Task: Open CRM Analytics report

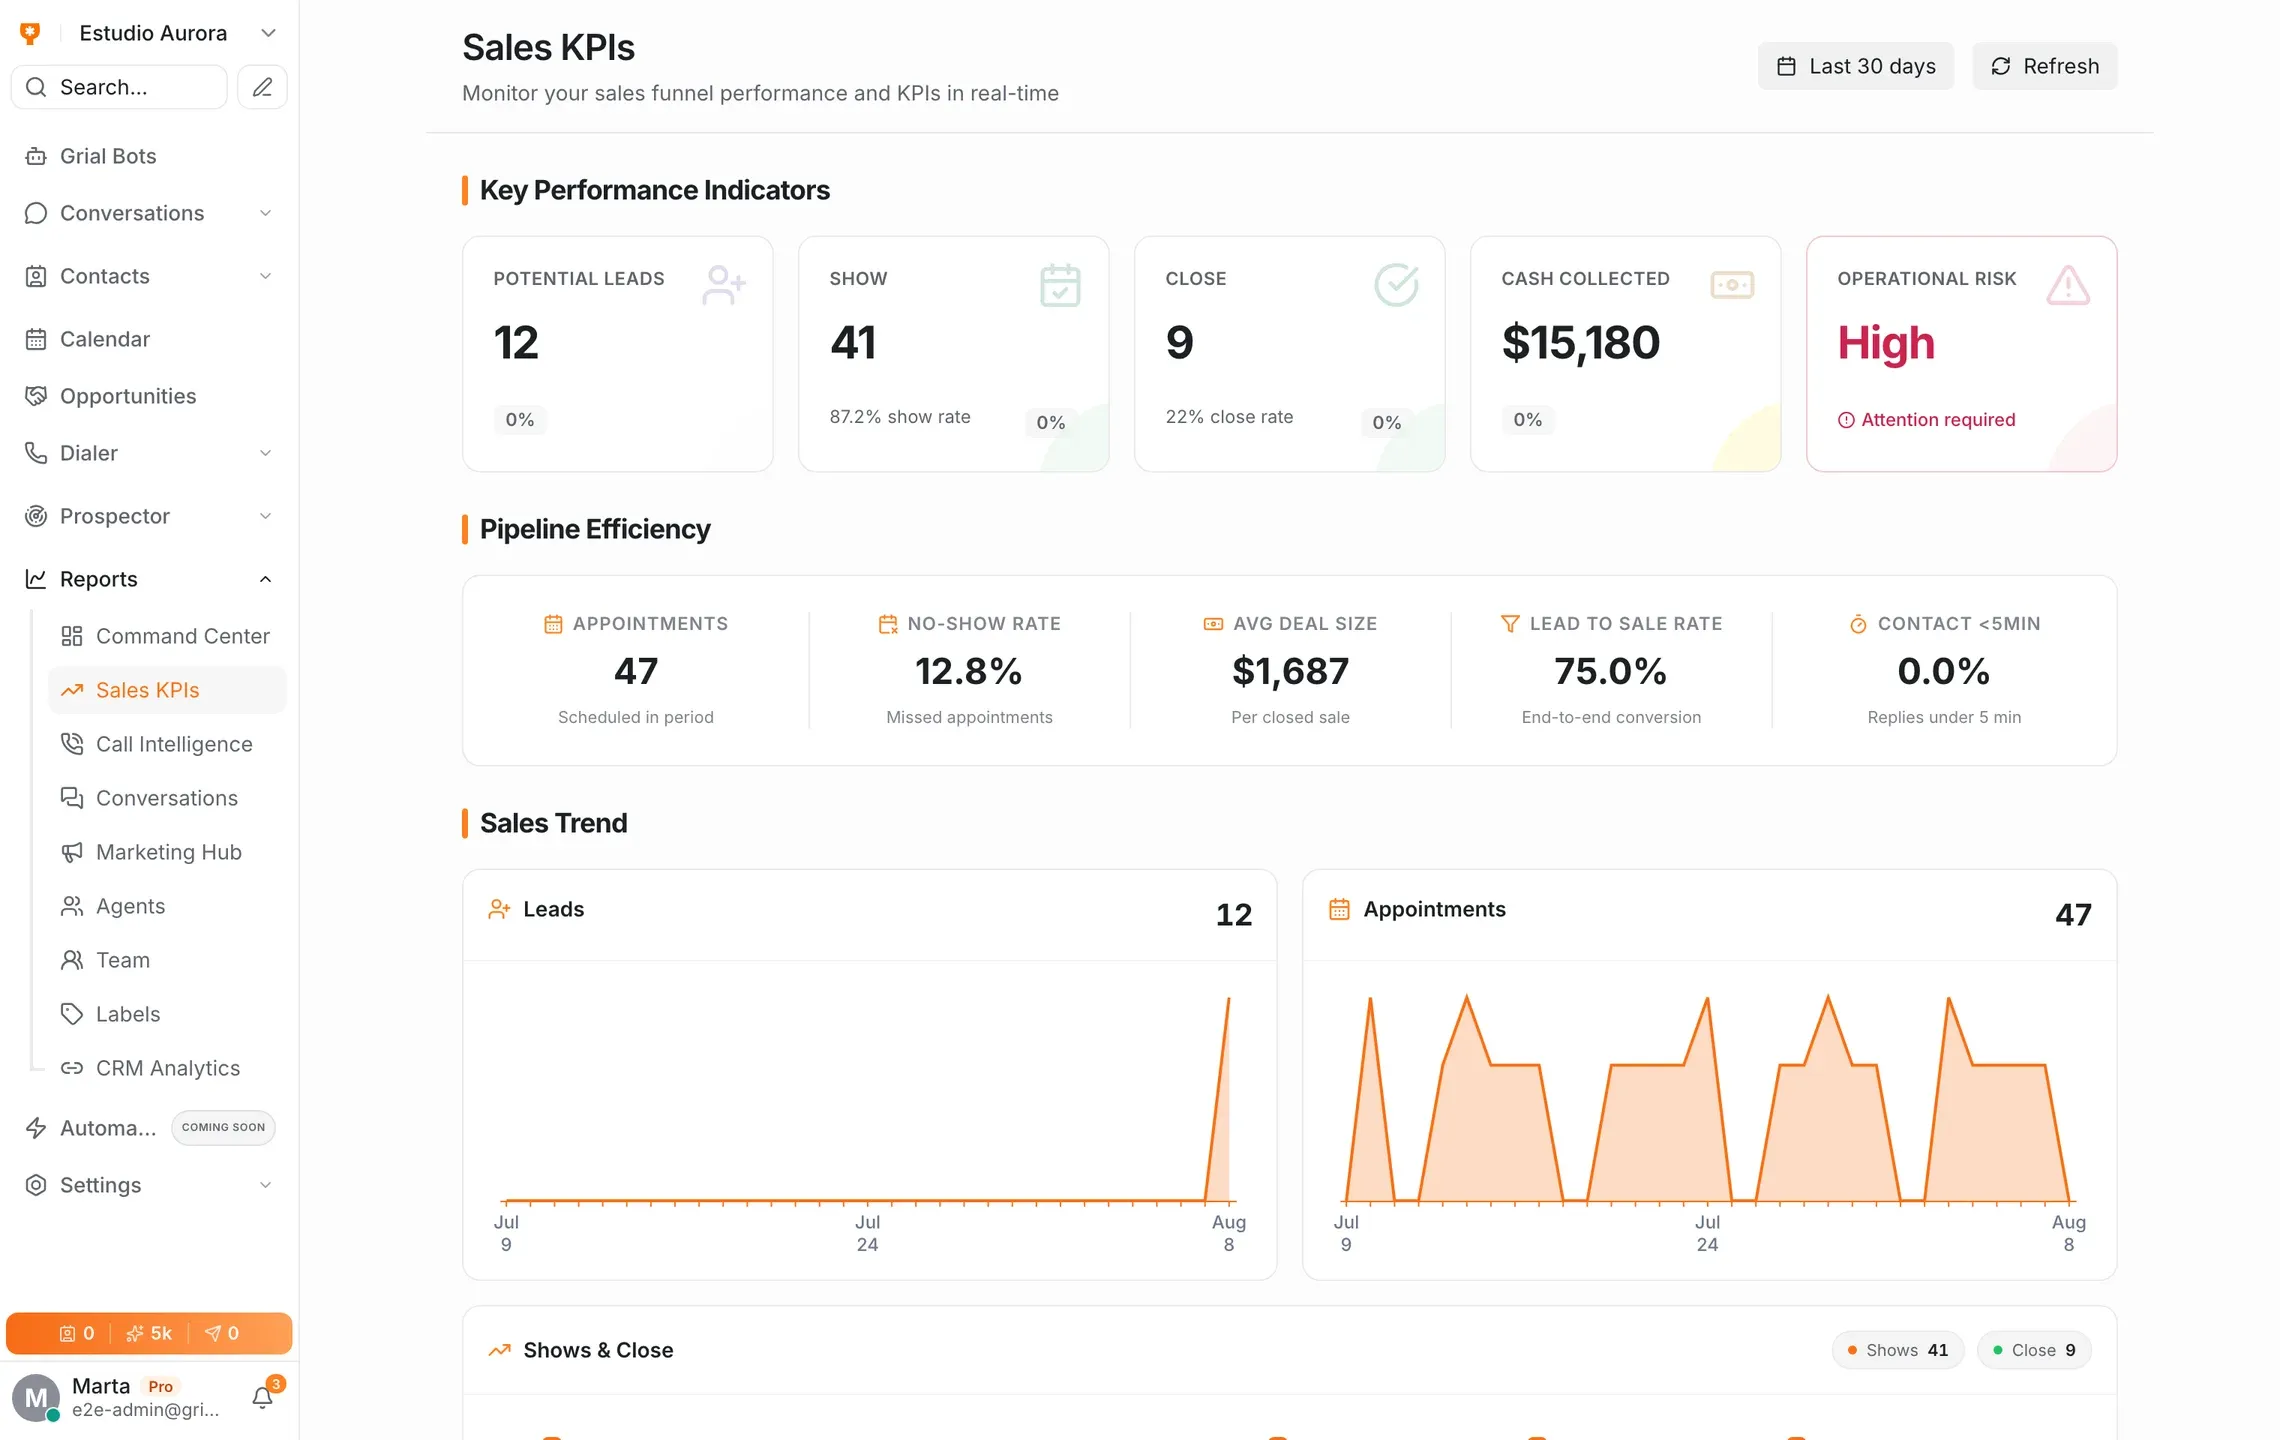Action: coord(167,1068)
